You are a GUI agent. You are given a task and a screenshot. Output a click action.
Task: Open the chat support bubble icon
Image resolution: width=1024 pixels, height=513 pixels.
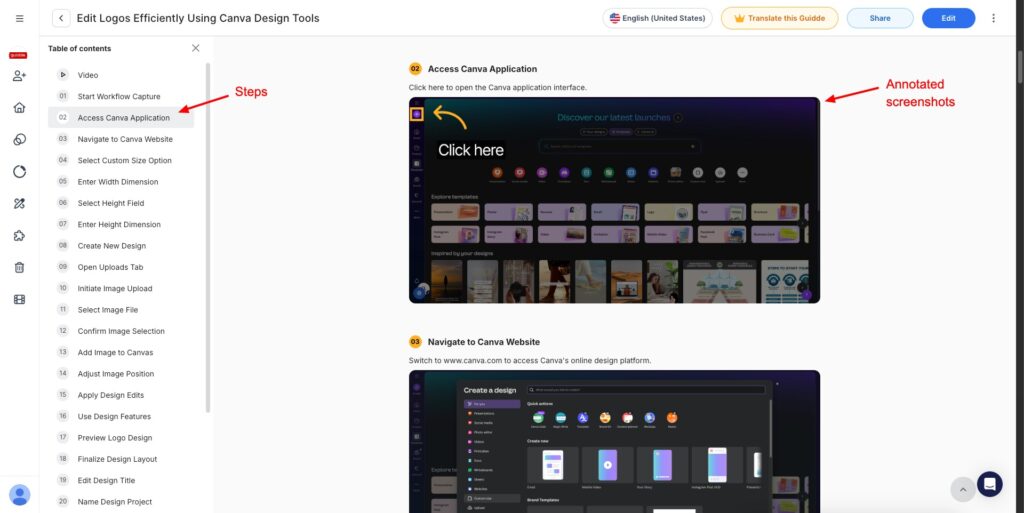point(989,484)
